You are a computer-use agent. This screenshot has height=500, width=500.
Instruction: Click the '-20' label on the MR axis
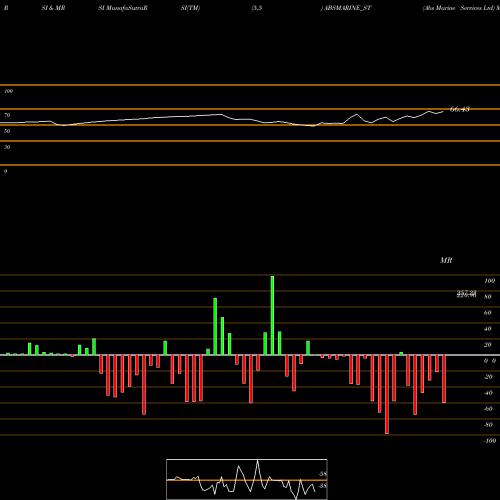488,377
